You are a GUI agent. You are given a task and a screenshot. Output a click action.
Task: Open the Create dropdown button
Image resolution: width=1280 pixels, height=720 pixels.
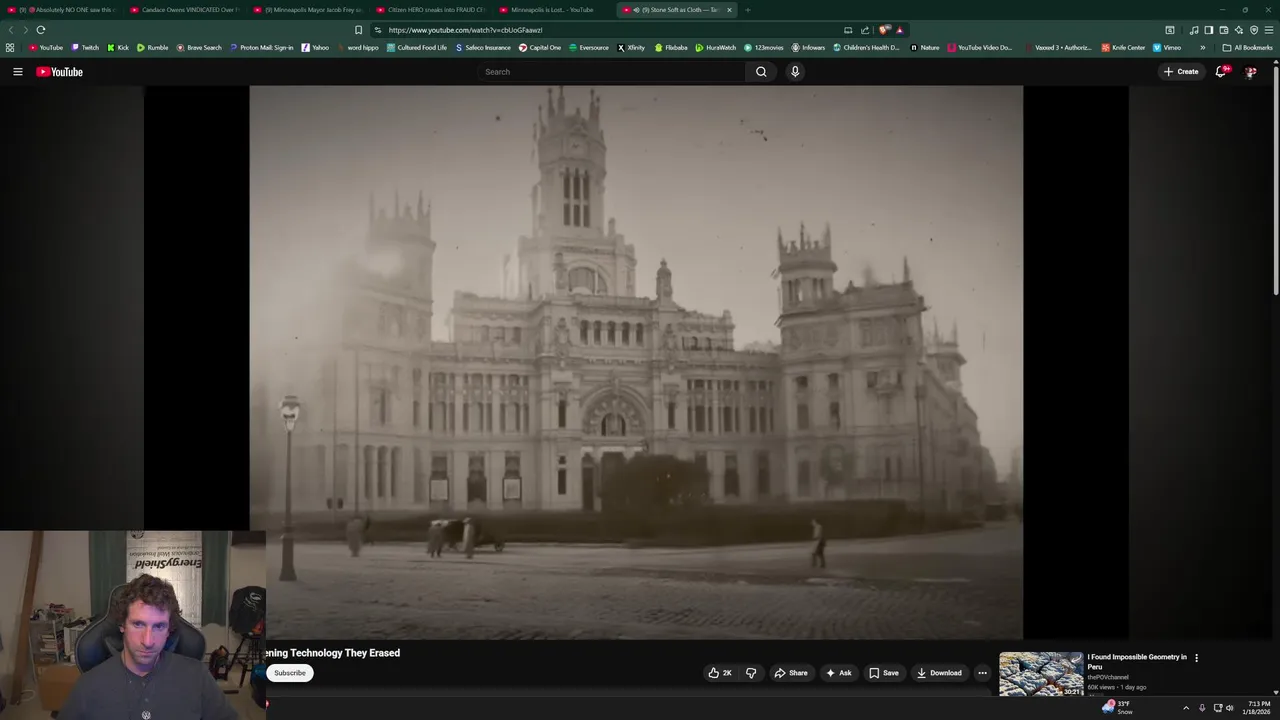click(1180, 72)
